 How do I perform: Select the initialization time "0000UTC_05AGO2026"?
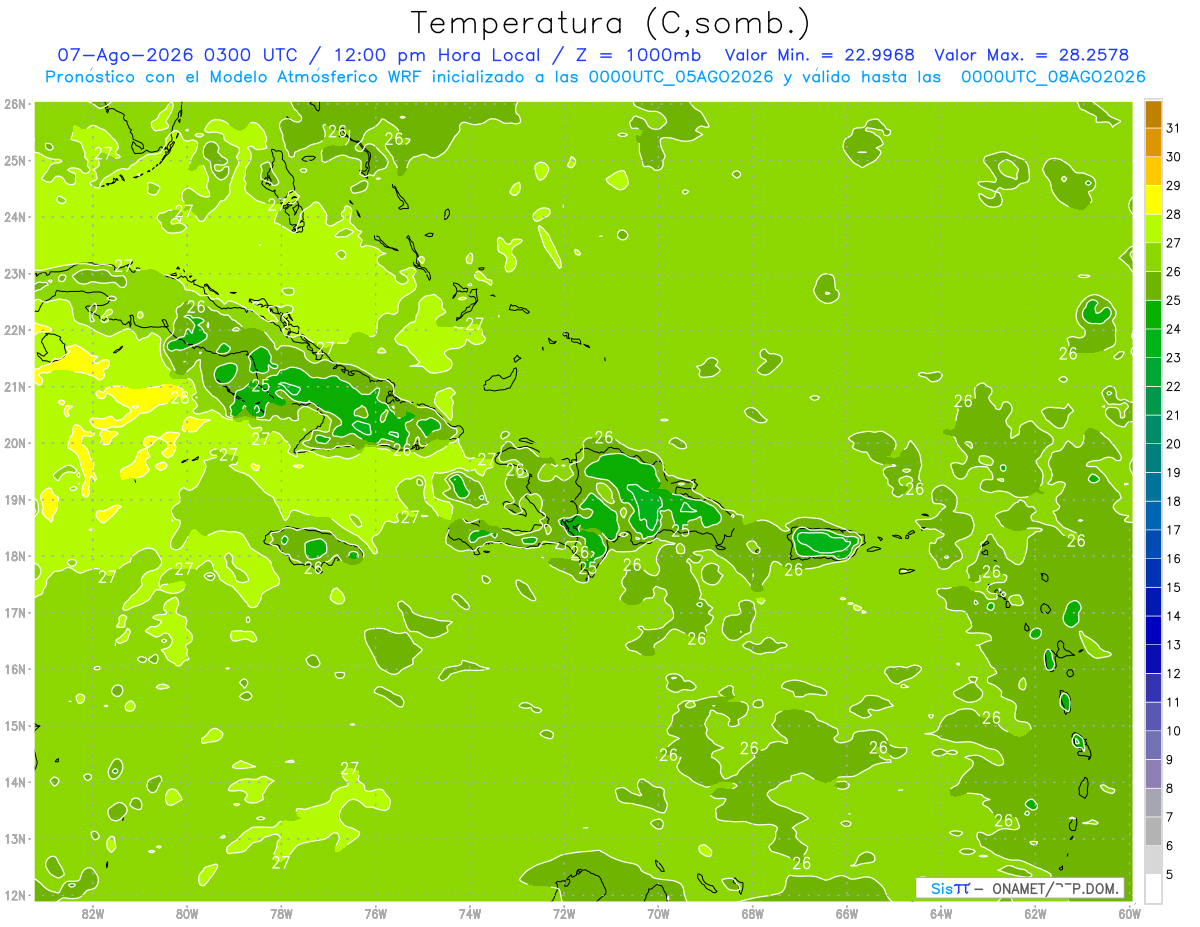(681, 77)
